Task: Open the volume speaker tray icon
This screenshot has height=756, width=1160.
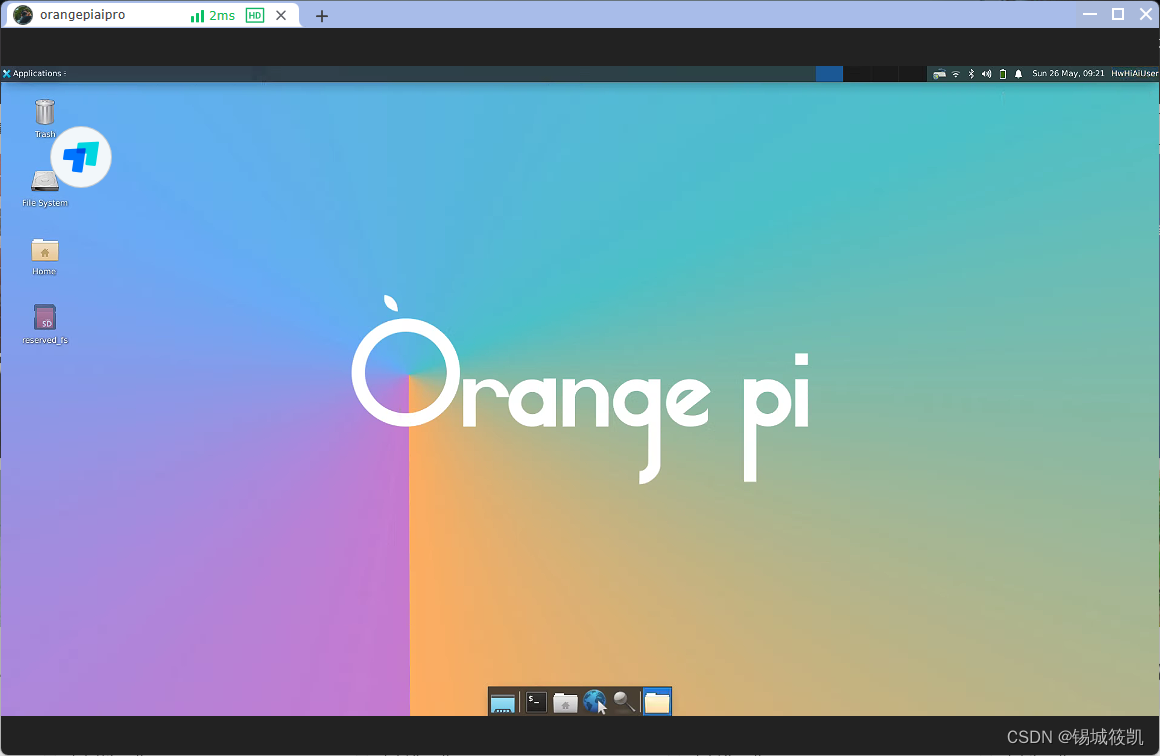Action: click(986, 74)
